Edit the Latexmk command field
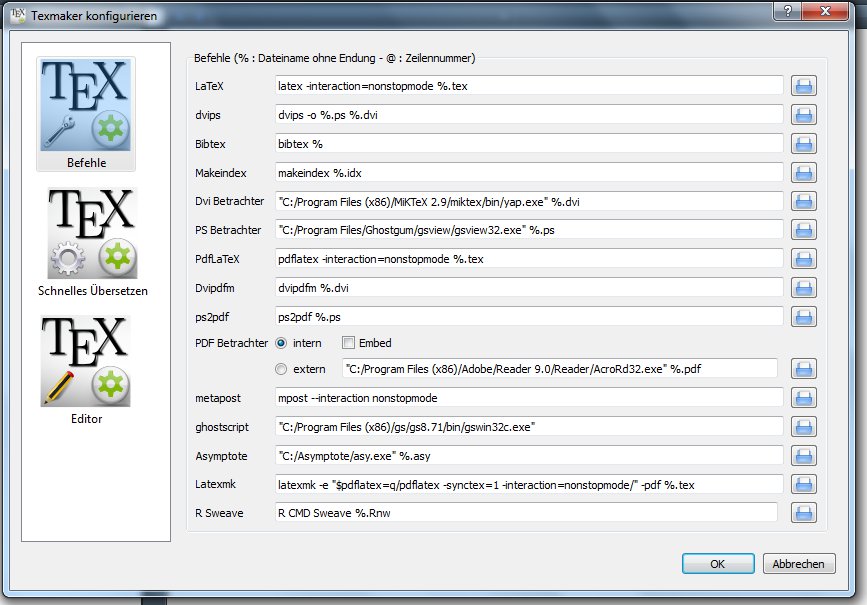The image size is (867, 605). coord(529,484)
